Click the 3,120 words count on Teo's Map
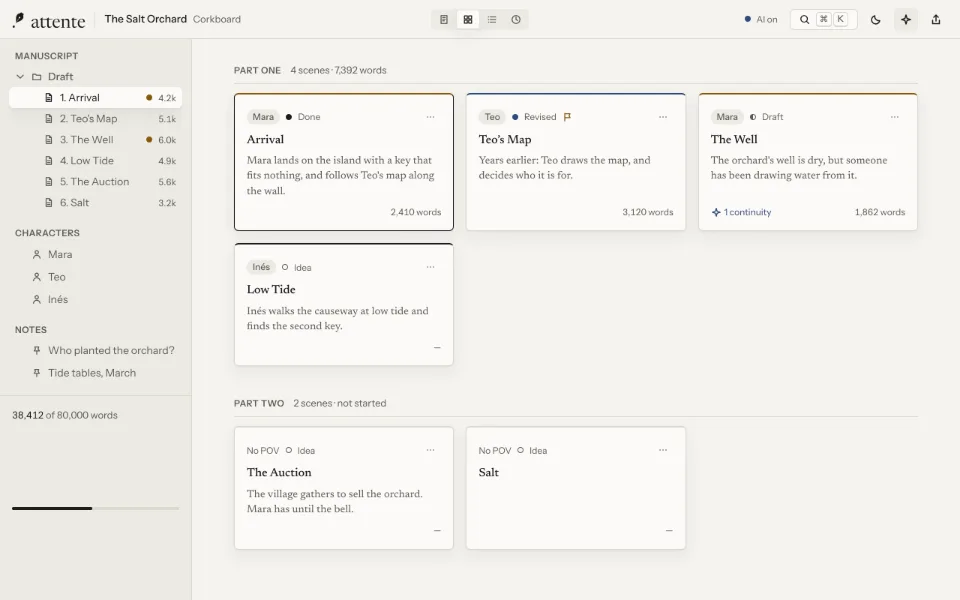This screenshot has height=600, width=960. coord(648,212)
